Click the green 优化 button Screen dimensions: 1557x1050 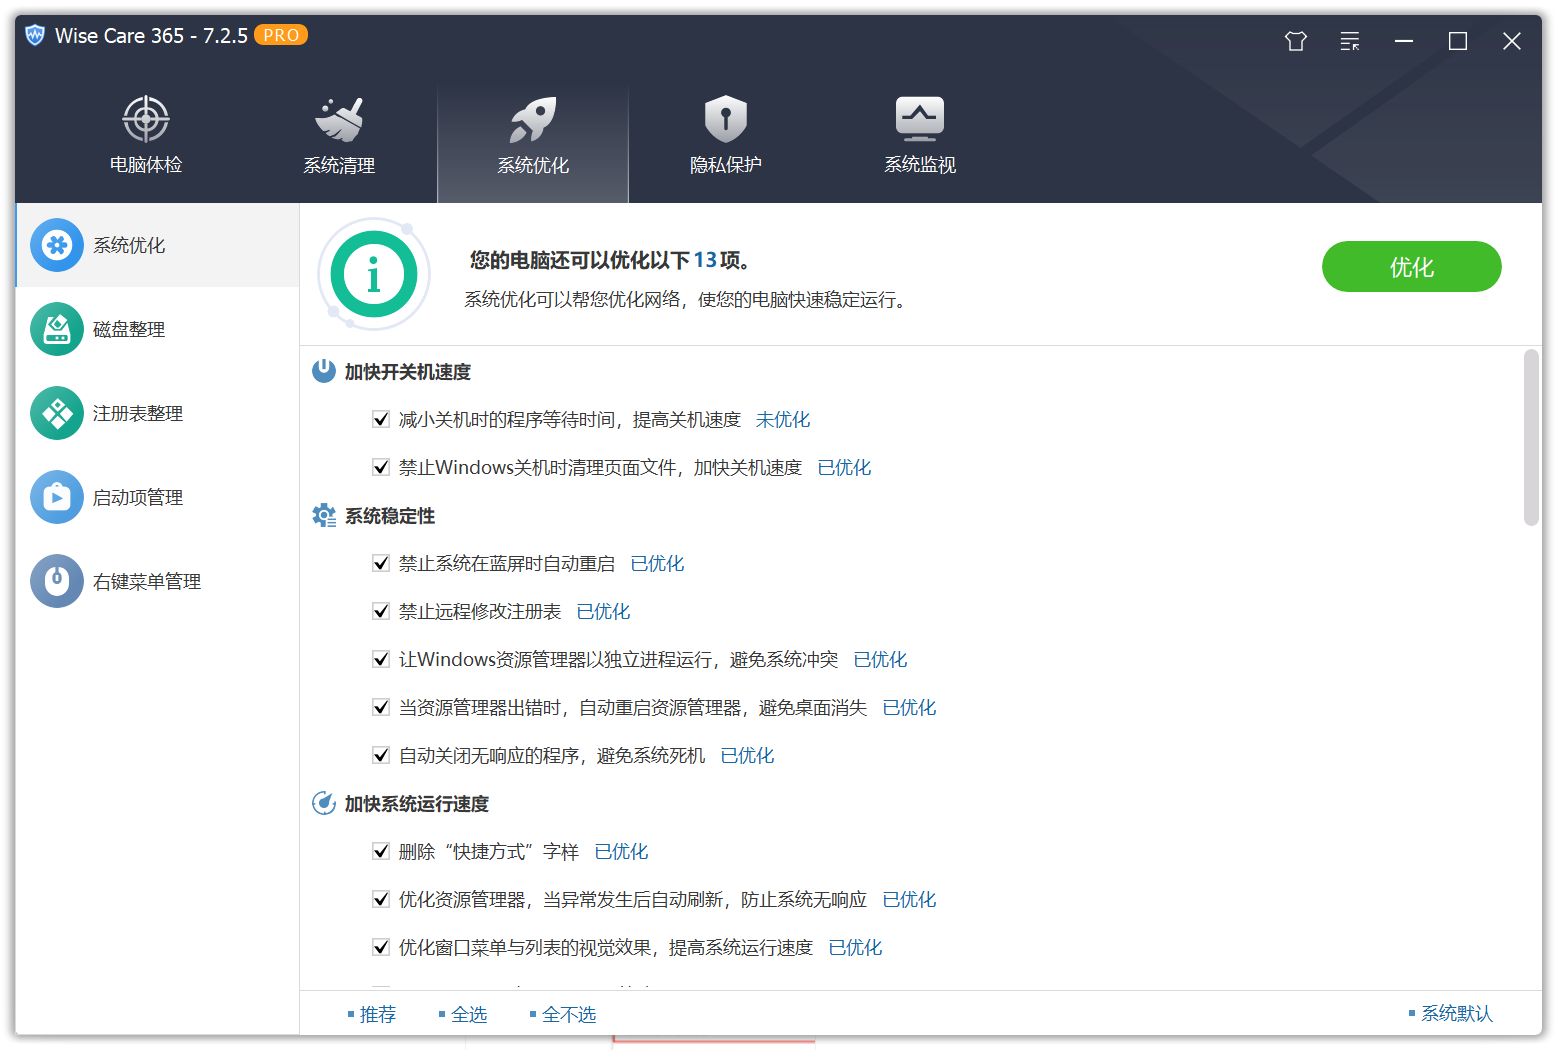click(1411, 267)
